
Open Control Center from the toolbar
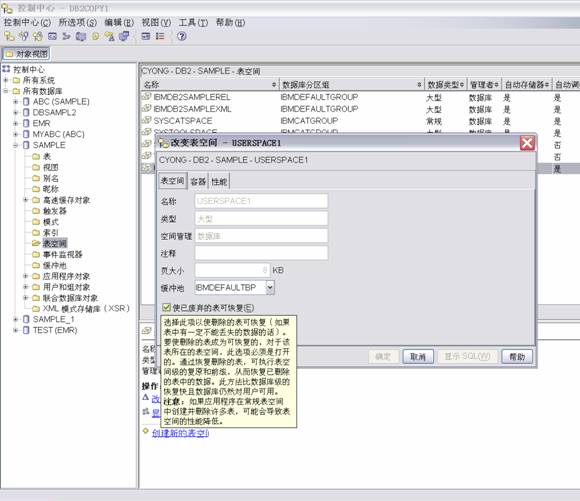tap(9, 36)
